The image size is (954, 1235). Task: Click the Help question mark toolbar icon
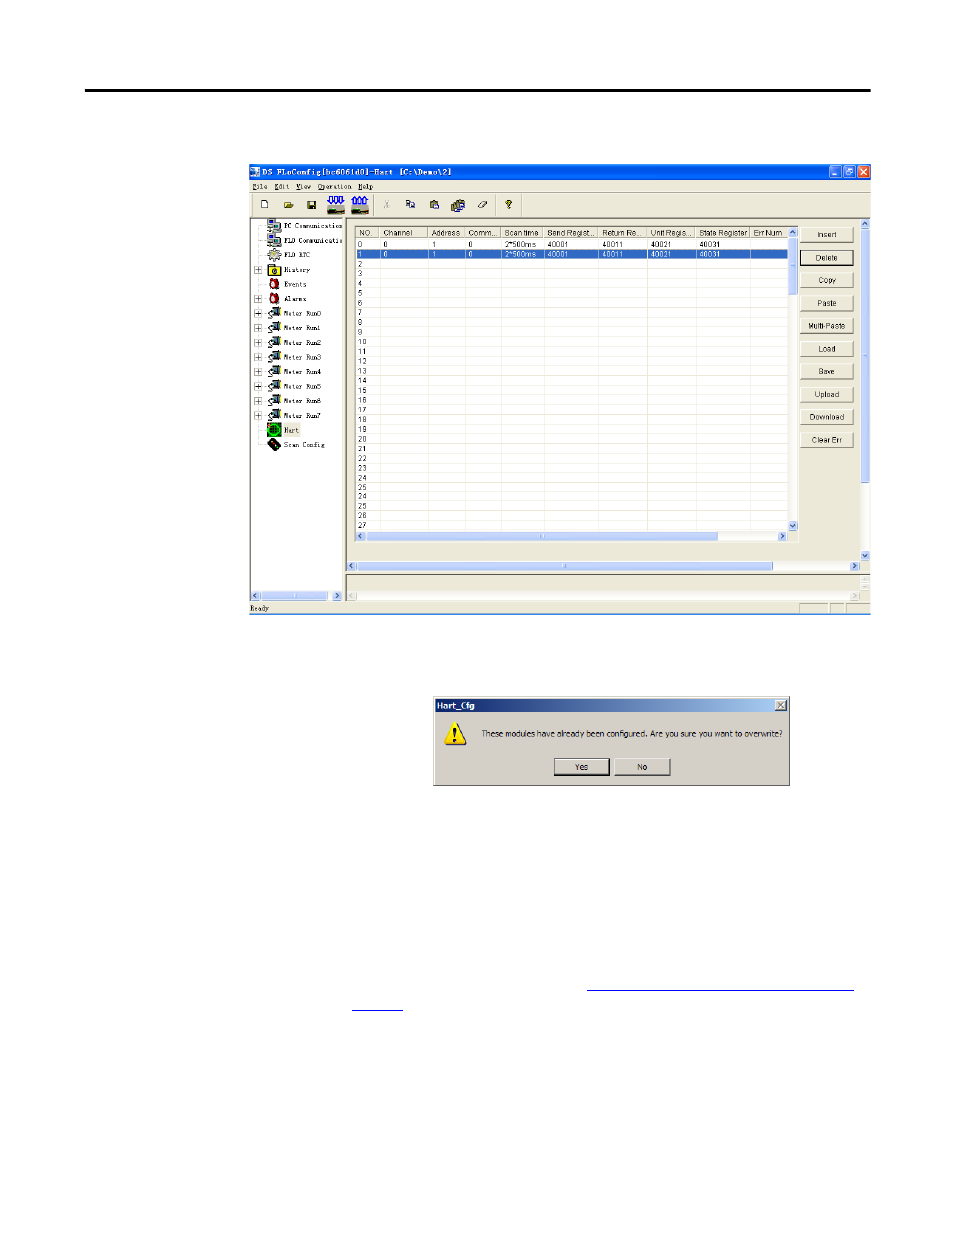point(508,204)
